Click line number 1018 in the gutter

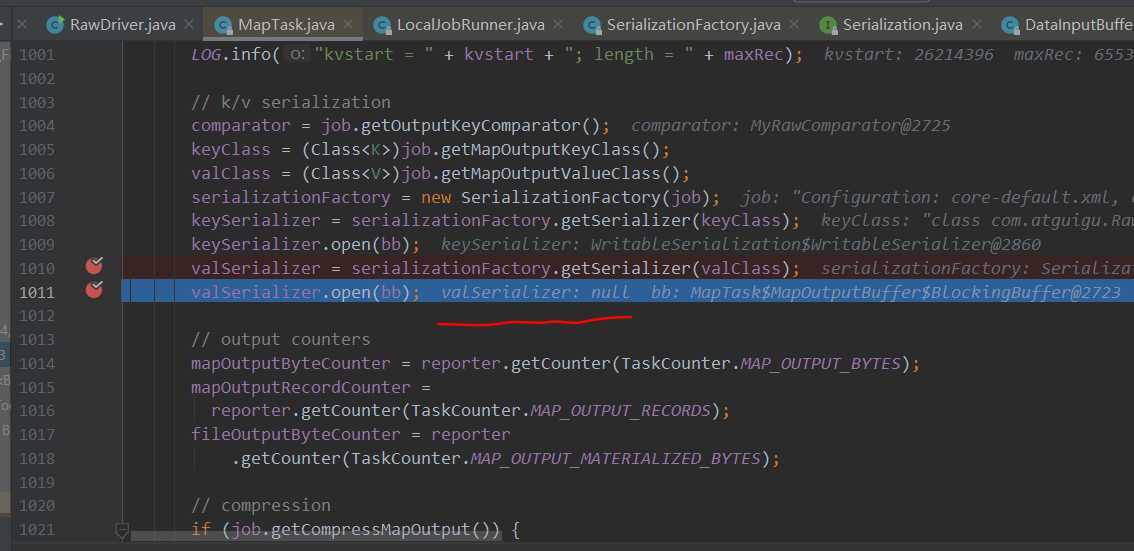(x=37, y=458)
